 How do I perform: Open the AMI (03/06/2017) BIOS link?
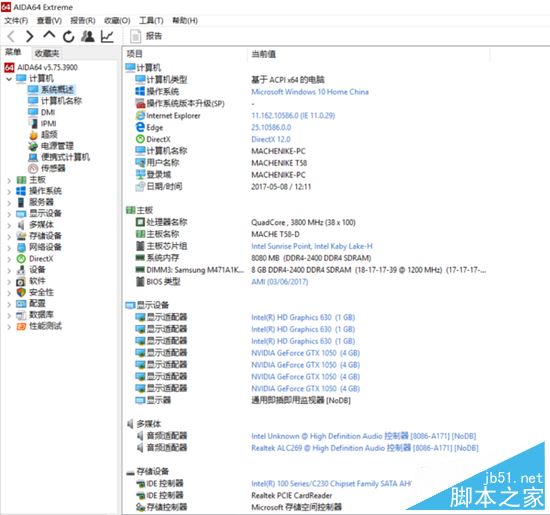[280, 282]
